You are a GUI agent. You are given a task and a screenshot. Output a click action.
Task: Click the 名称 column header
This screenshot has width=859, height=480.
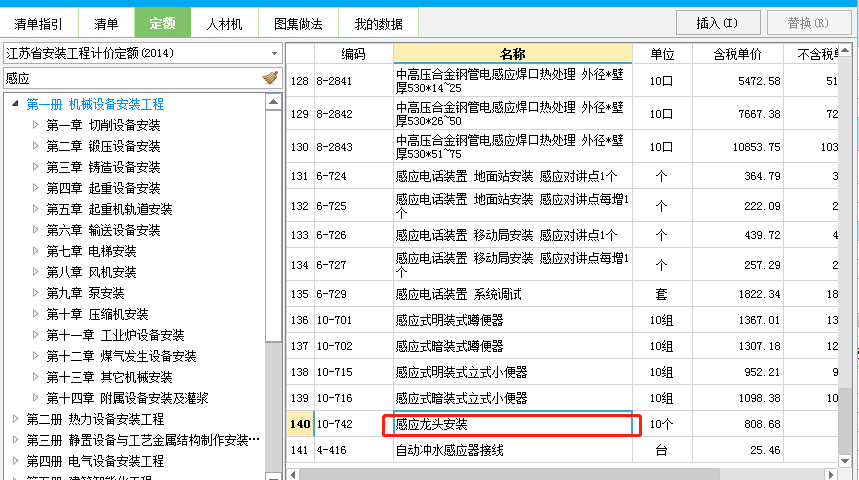(513, 54)
